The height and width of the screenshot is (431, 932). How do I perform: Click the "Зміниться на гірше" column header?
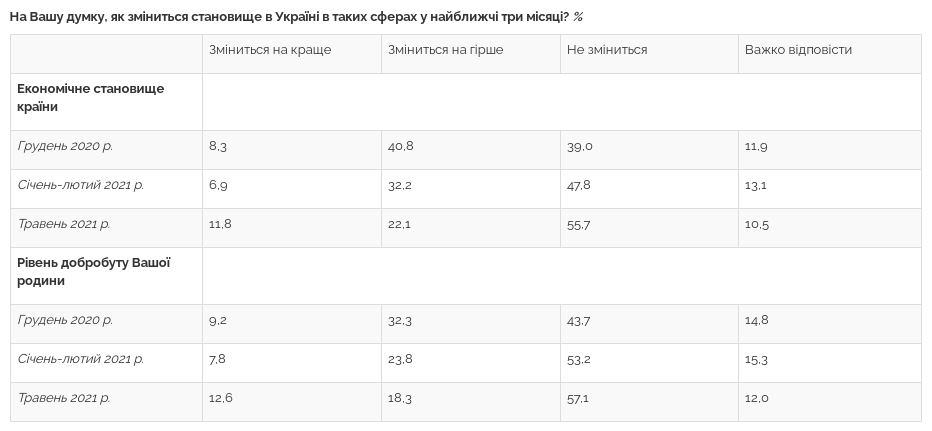click(445, 50)
